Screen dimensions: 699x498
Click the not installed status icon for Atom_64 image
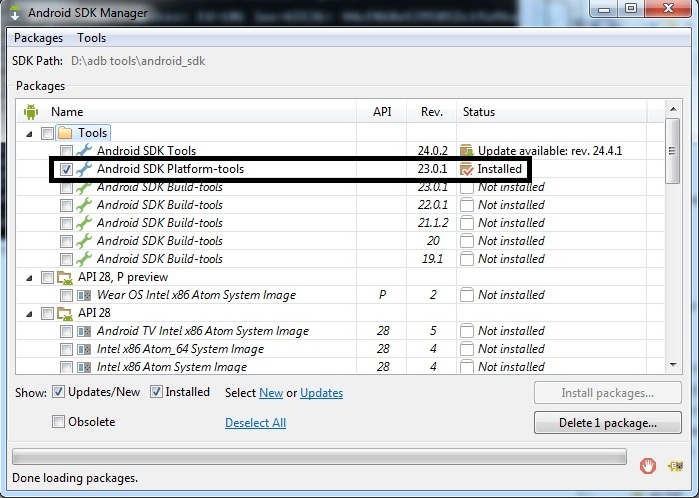[467, 349]
